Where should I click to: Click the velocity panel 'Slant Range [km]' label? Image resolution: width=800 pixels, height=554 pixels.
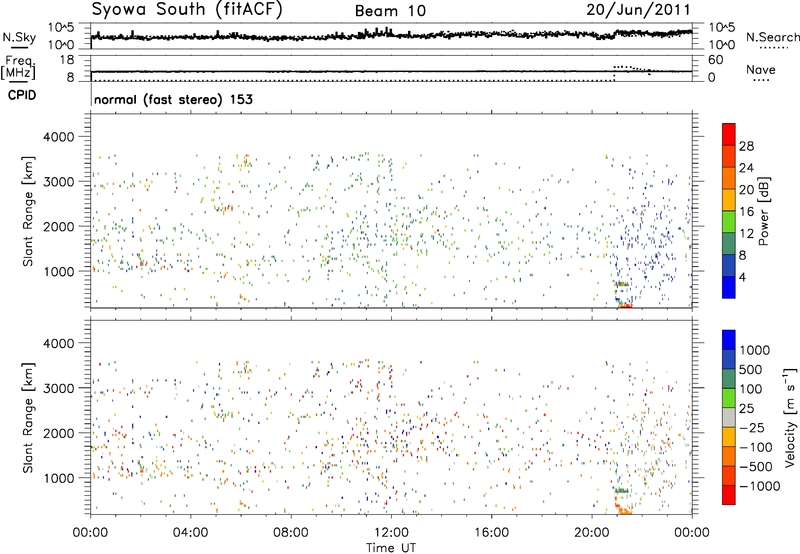28,417
